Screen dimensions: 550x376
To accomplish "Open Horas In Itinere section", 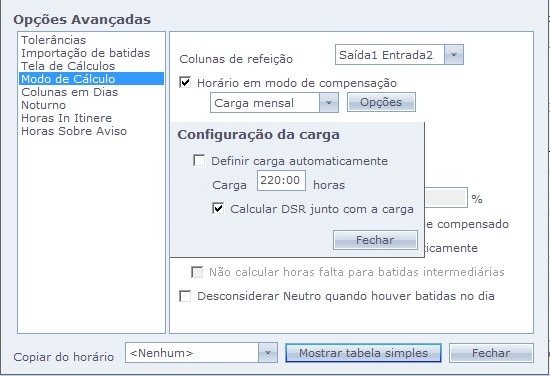I will [67, 118].
